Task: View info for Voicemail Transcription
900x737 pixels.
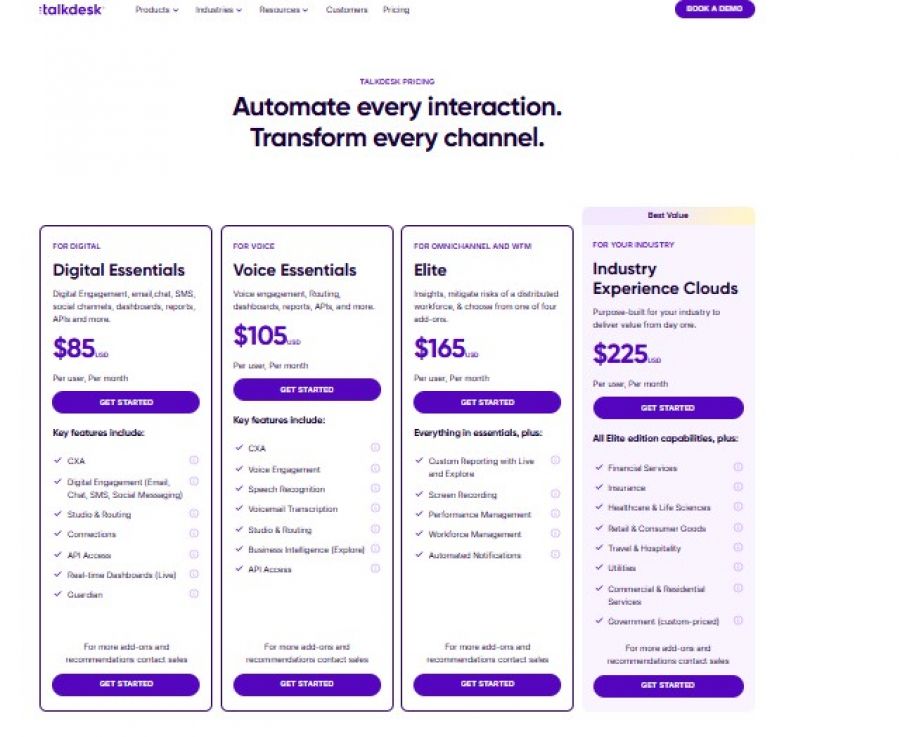Action: [x=374, y=508]
